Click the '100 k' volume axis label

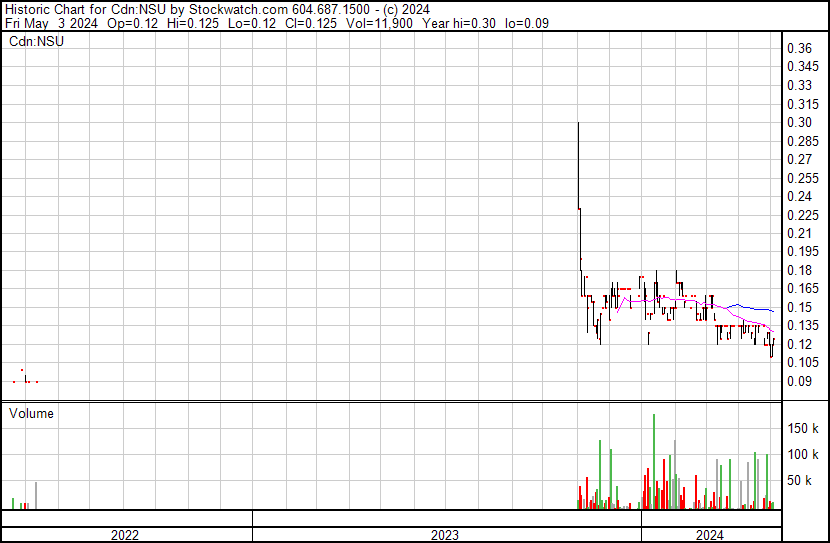click(x=803, y=454)
